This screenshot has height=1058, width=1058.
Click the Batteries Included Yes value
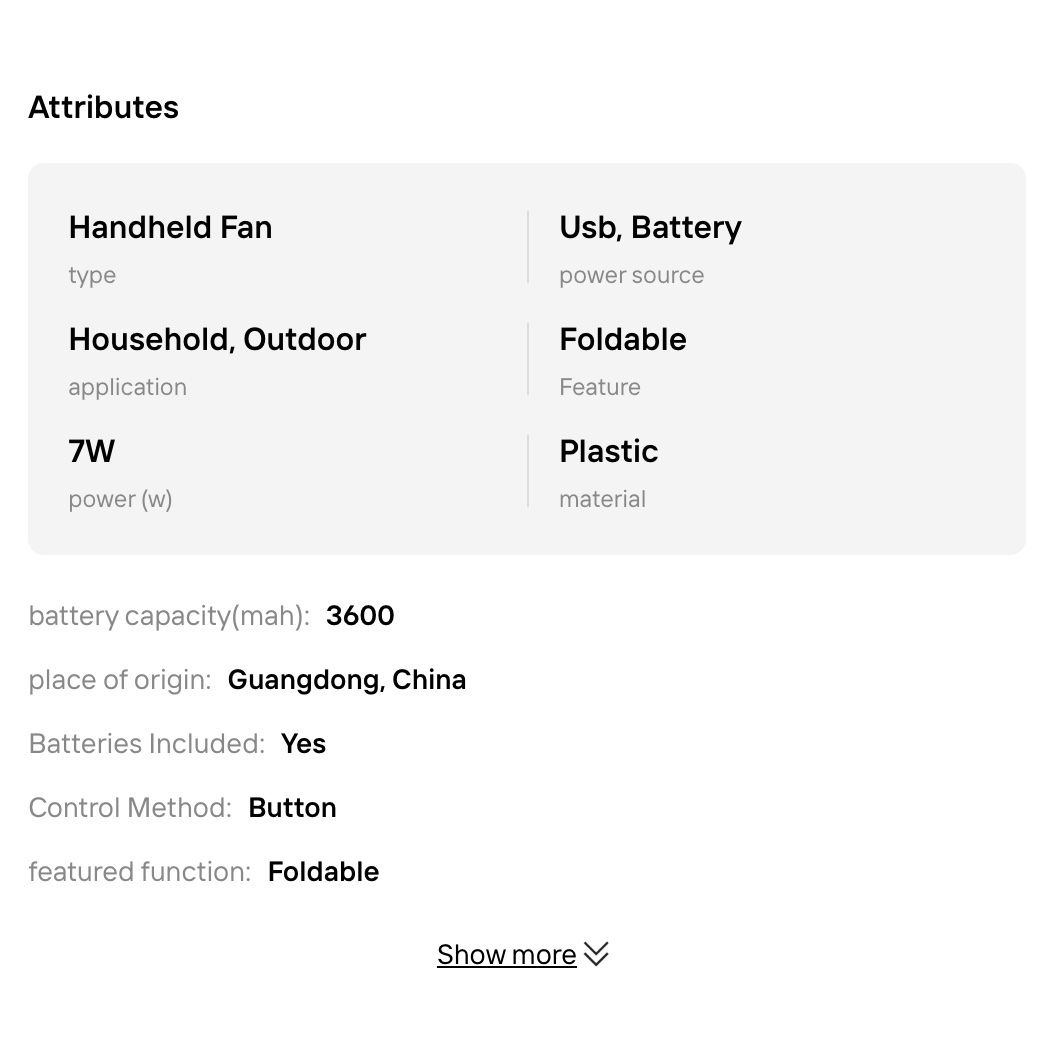303,743
